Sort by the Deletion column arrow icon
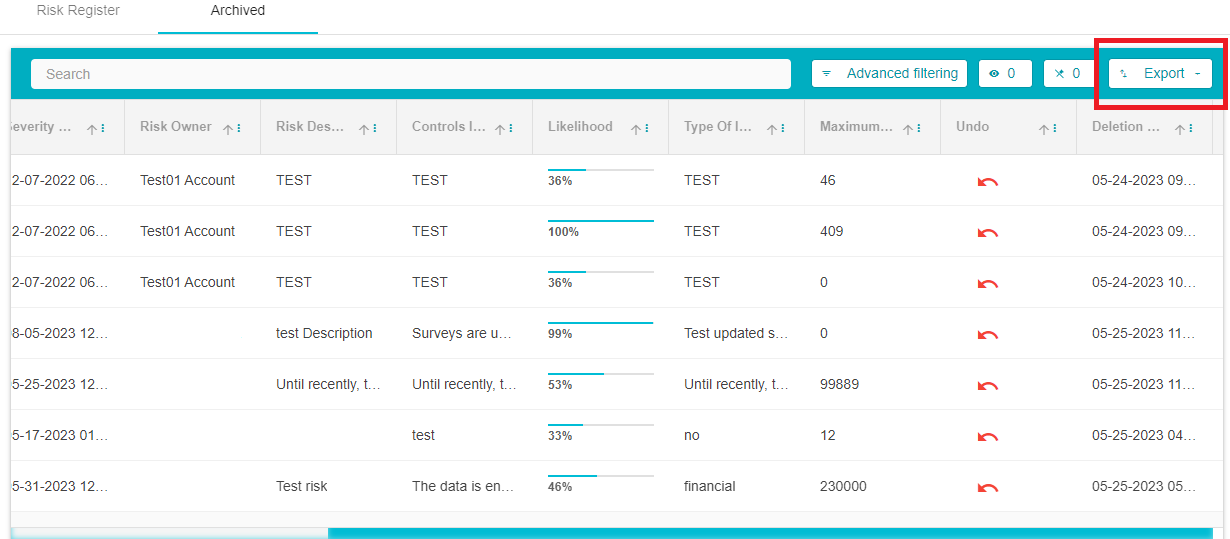 [1180, 129]
